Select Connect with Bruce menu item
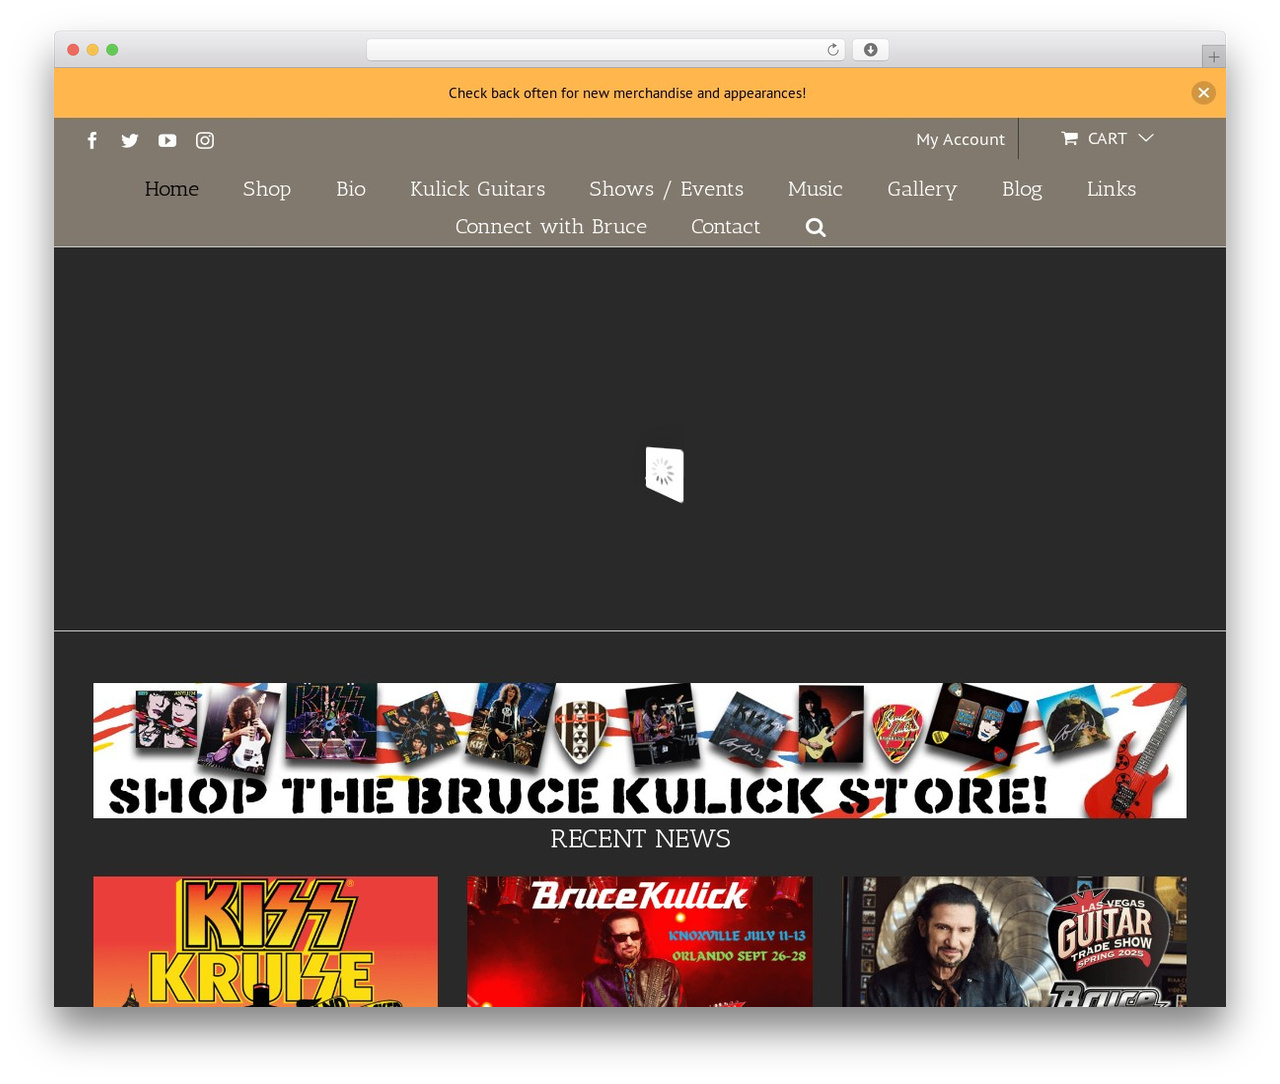 pos(551,227)
